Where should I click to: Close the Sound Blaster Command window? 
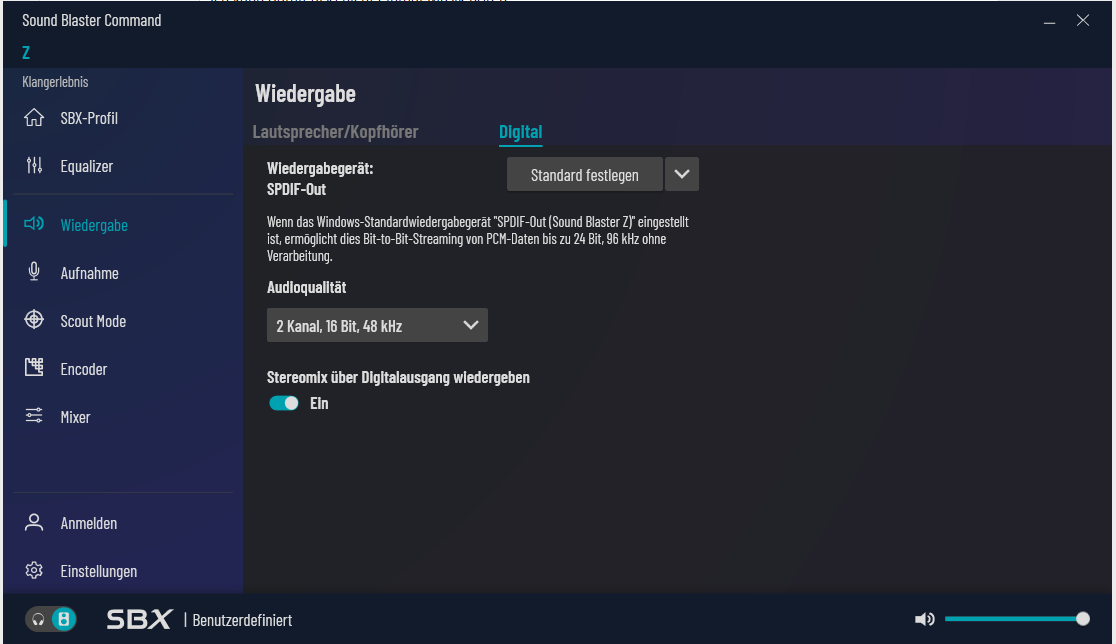pos(1083,21)
